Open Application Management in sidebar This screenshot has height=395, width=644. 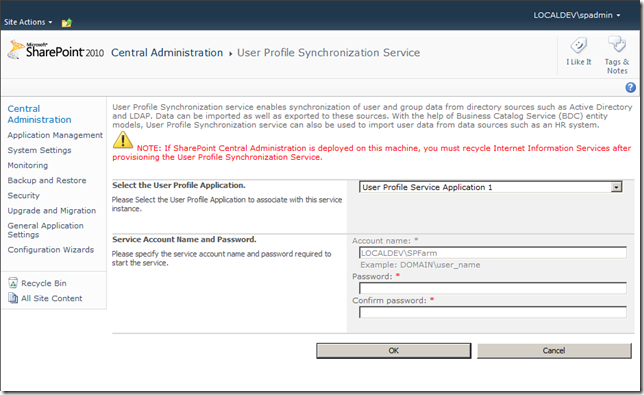click(x=55, y=135)
